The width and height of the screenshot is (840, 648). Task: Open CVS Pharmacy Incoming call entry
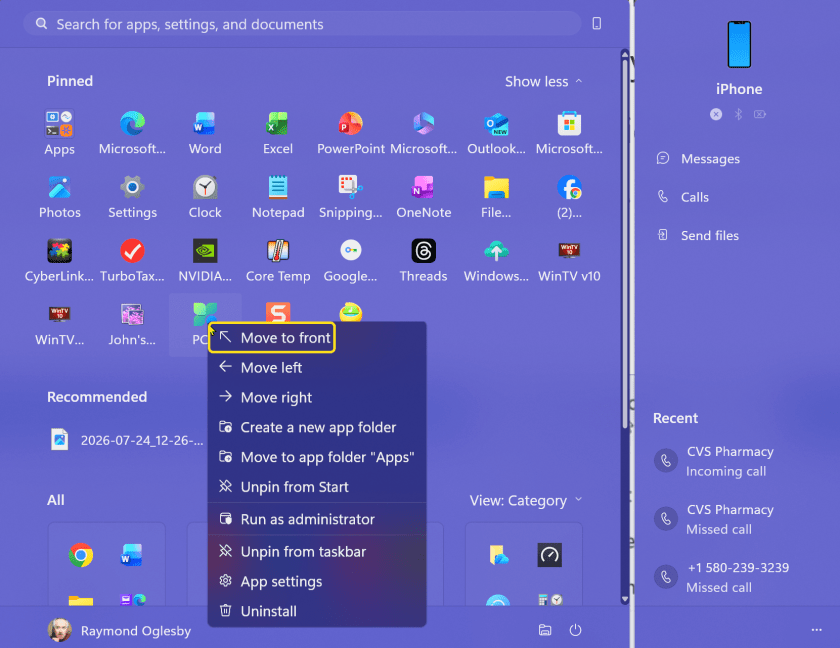tap(715, 461)
